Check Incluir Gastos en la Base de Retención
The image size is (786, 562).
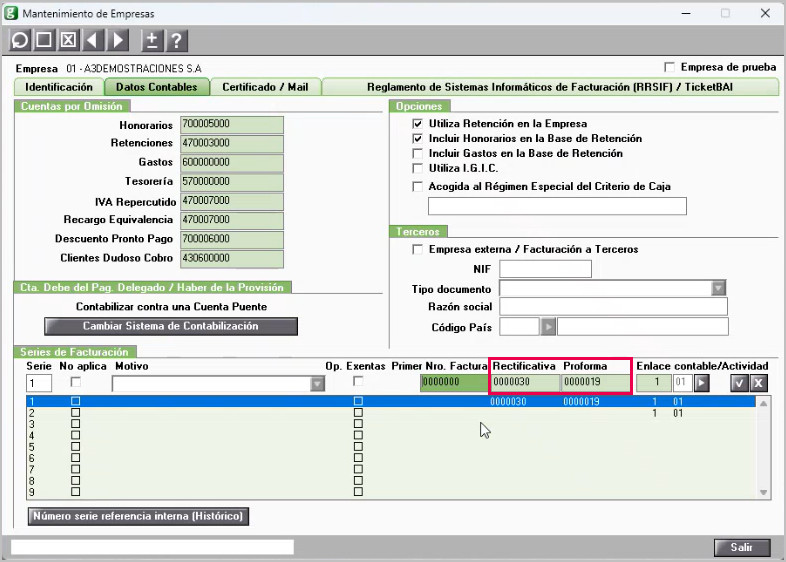click(x=417, y=153)
